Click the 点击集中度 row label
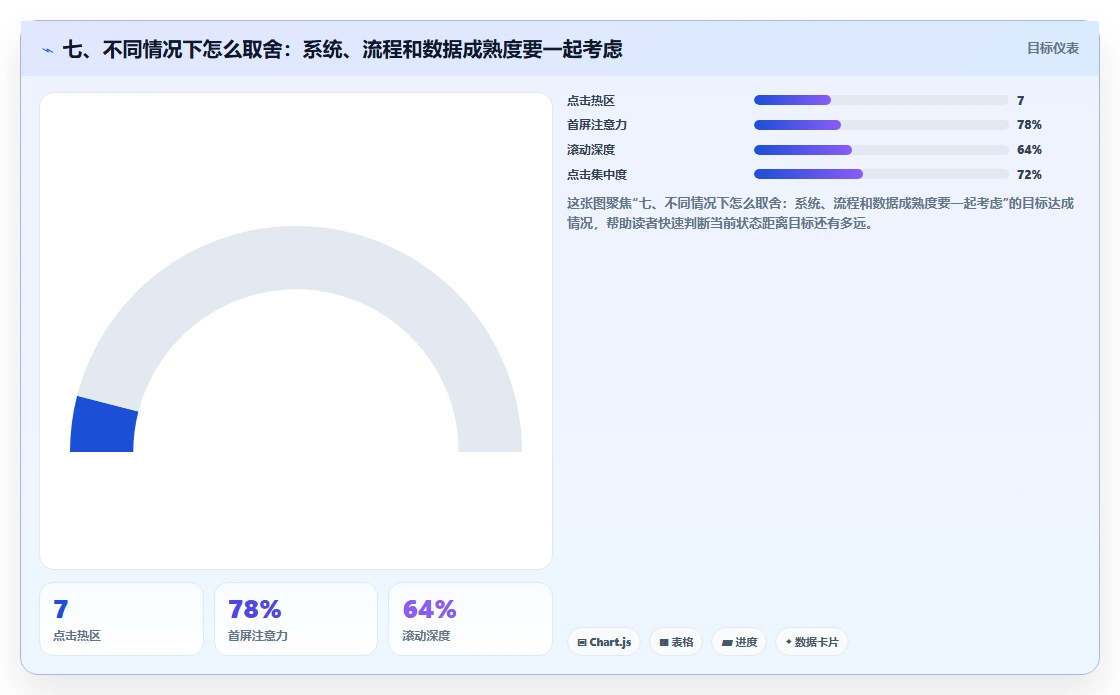 pyautogui.click(x=596, y=175)
